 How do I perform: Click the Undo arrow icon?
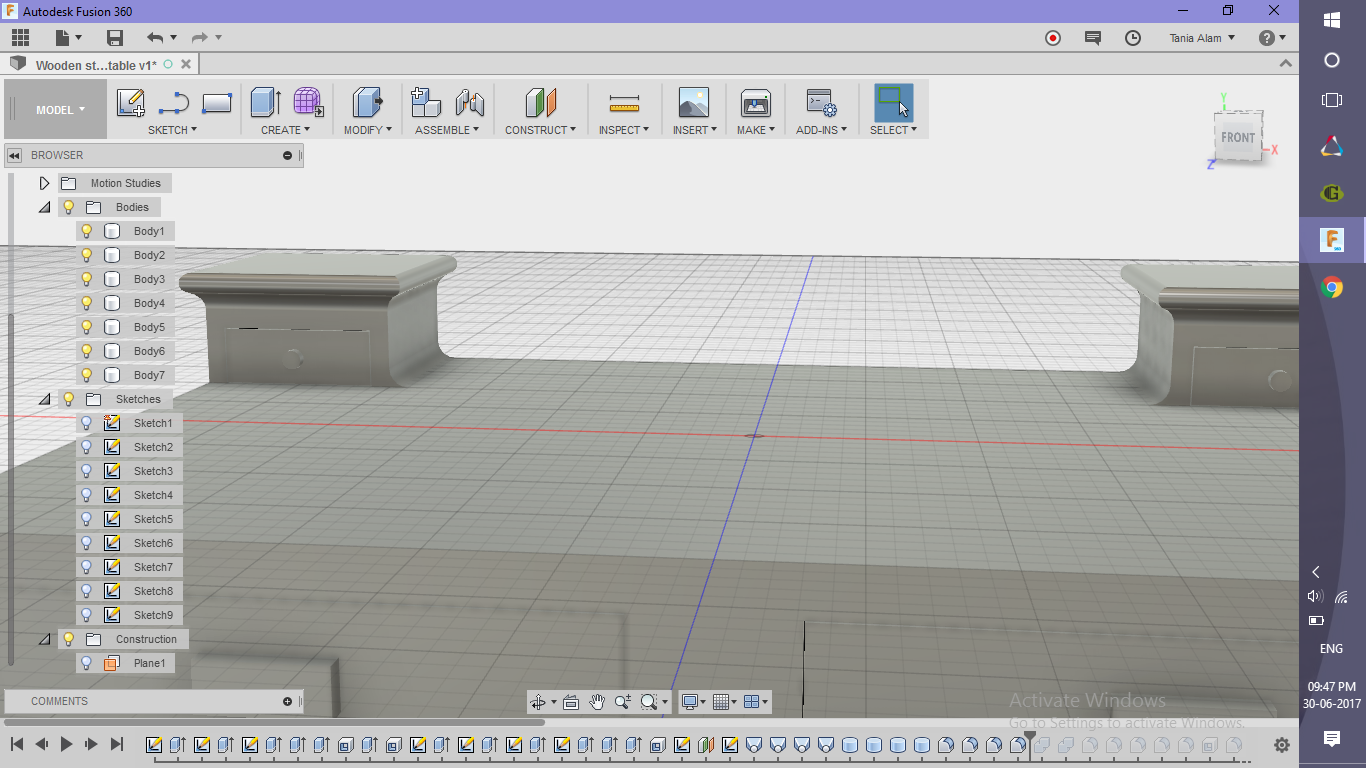click(x=155, y=38)
